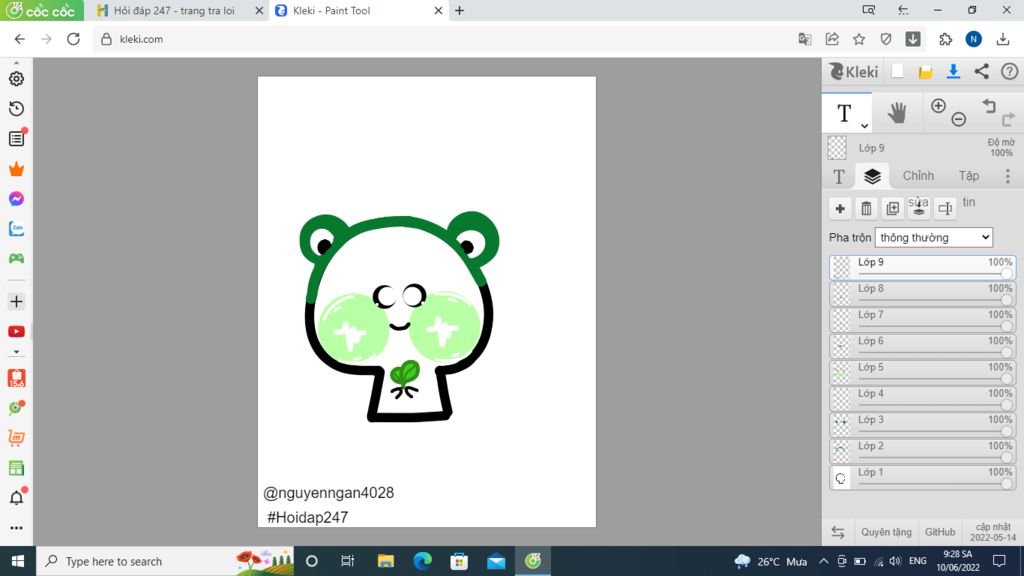
Task: Open the Tập tab
Action: coord(968,176)
